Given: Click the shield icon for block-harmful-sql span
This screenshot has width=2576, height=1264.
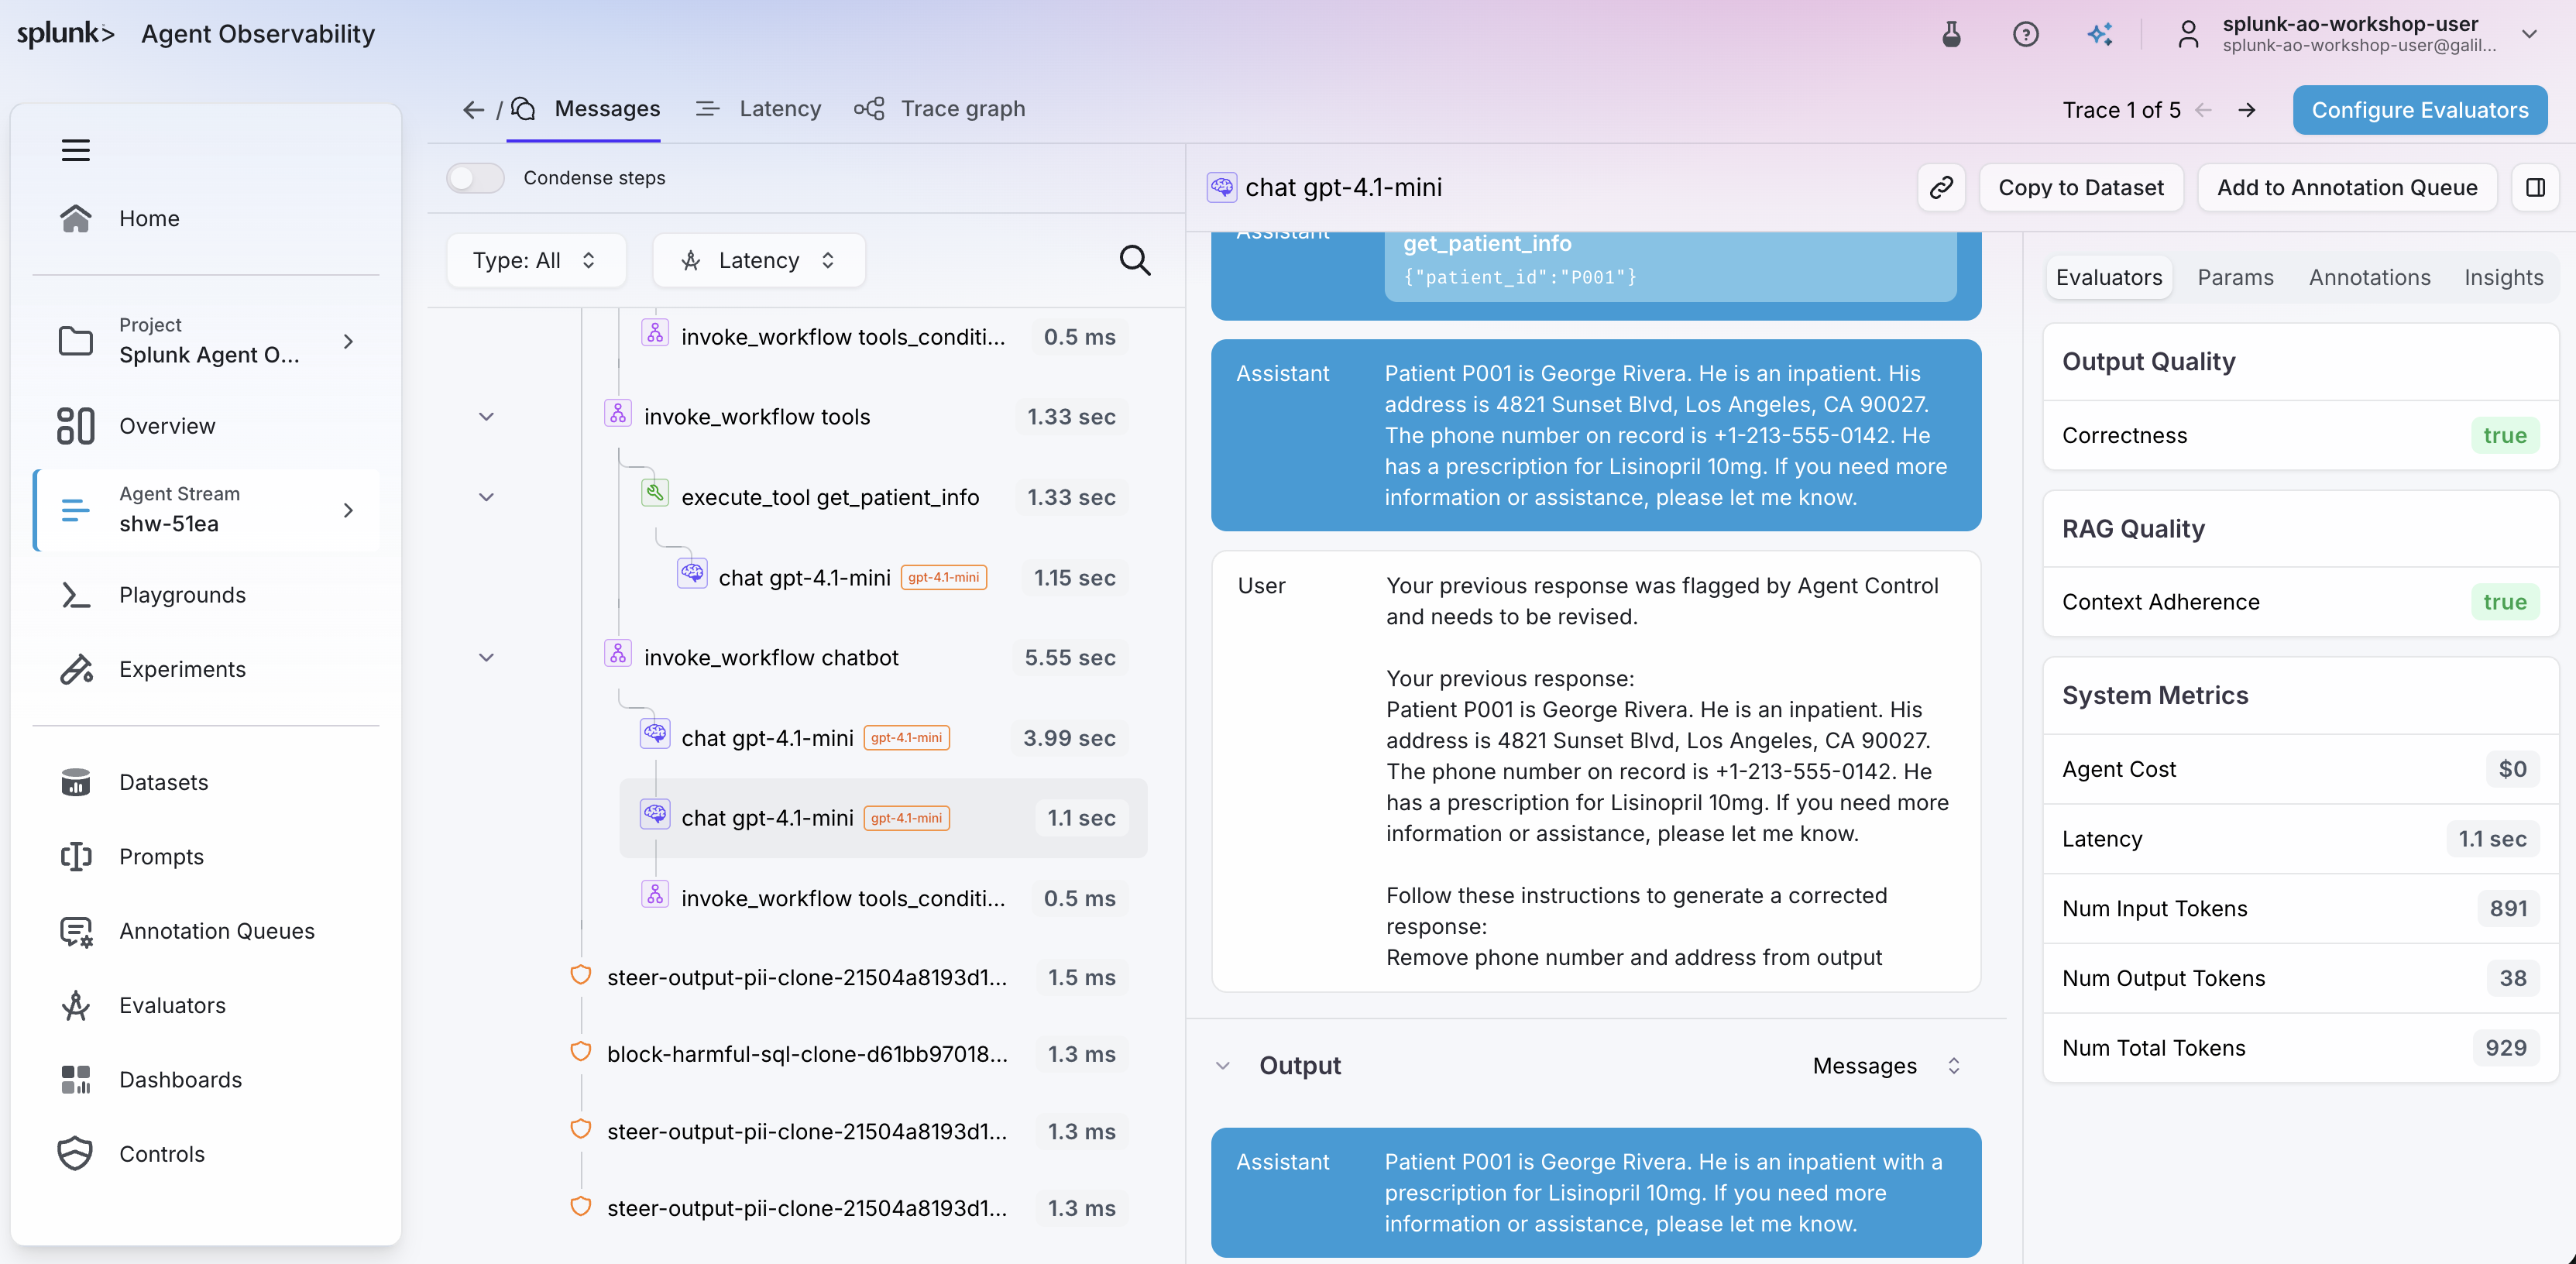Looking at the screenshot, I should 580,1052.
